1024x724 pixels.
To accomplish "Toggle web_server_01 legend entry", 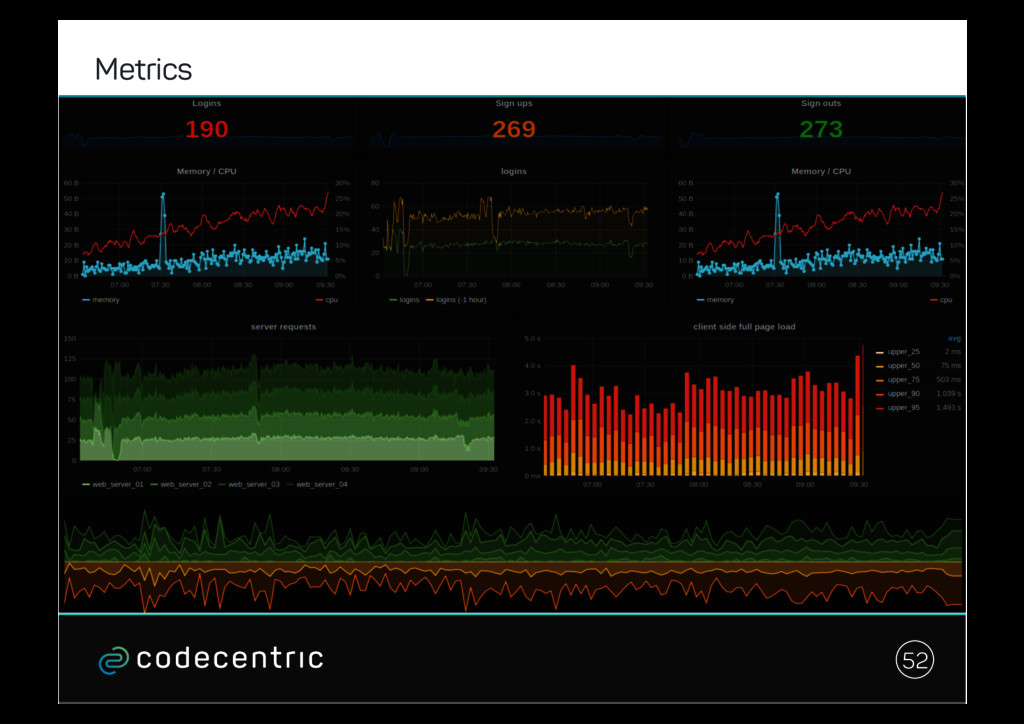I will [113, 484].
